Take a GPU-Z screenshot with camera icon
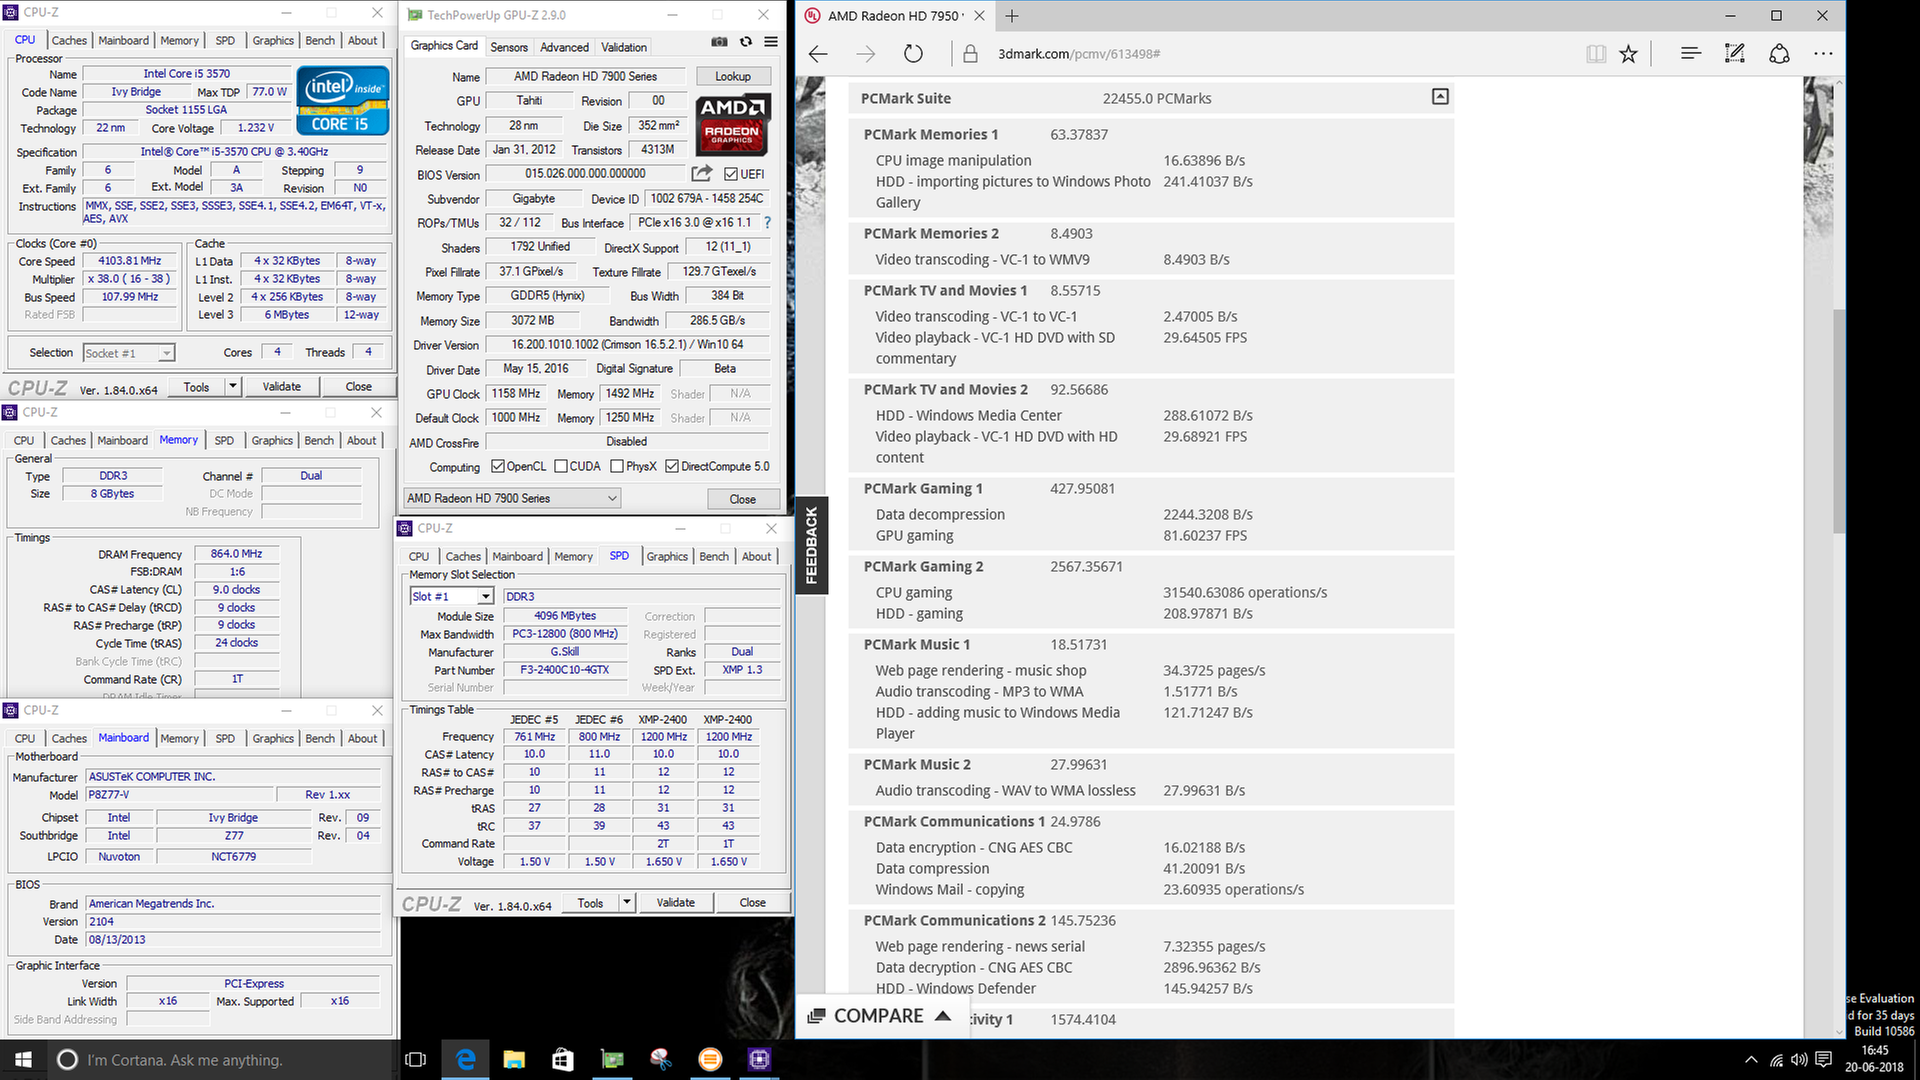Viewport: 1920px width, 1080px height. point(719,42)
